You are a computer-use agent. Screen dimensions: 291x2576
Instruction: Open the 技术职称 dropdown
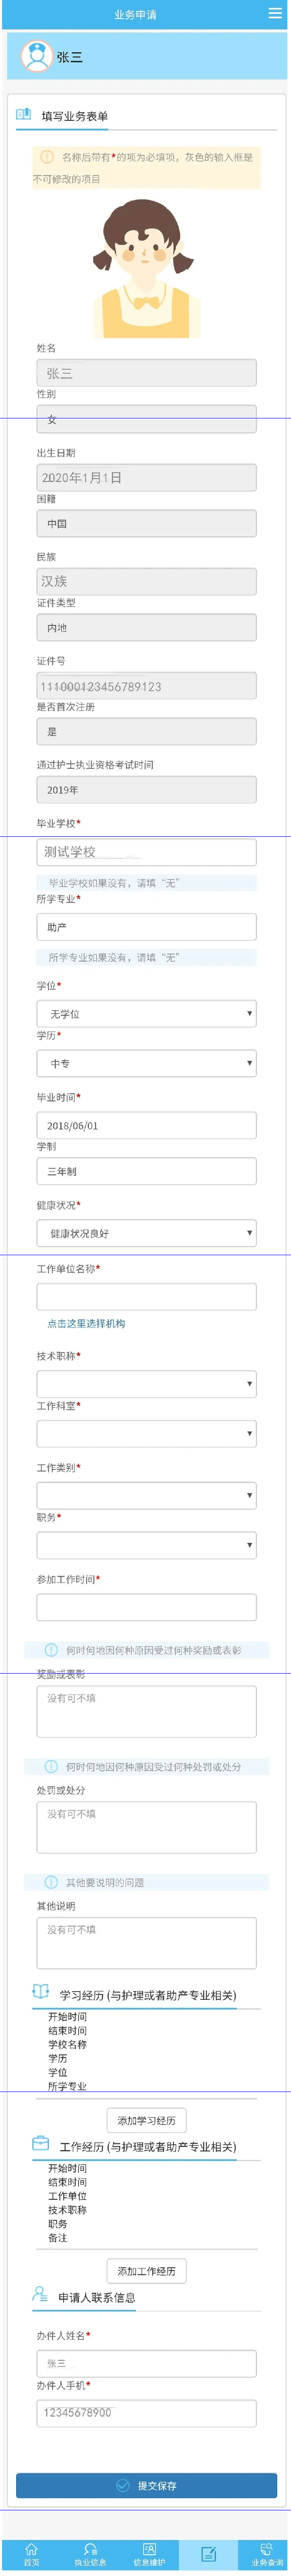click(146, 1384)
